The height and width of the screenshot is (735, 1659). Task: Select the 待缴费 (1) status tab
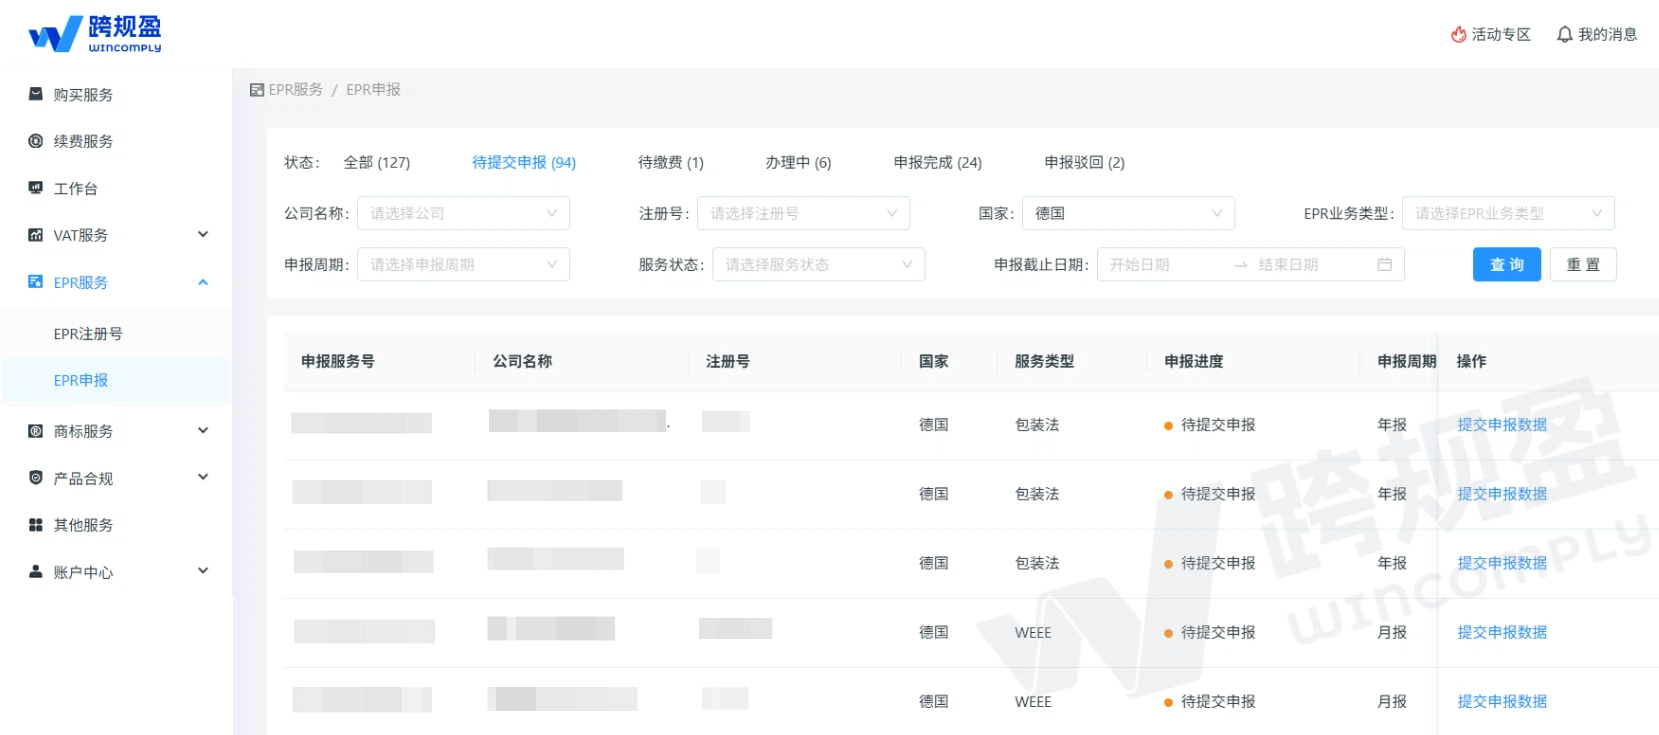tap(670, 162)
